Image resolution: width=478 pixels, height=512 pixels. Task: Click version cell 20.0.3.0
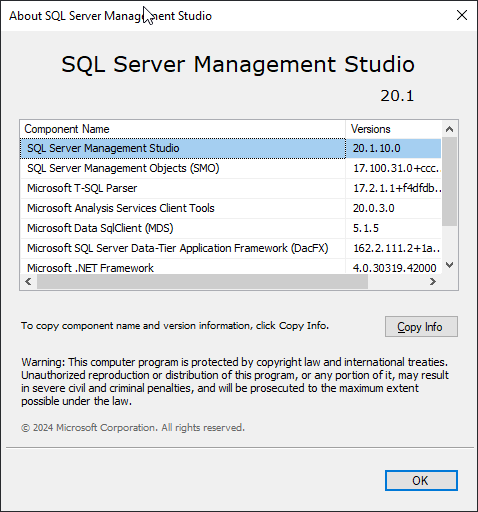click(x=394, y=208)
